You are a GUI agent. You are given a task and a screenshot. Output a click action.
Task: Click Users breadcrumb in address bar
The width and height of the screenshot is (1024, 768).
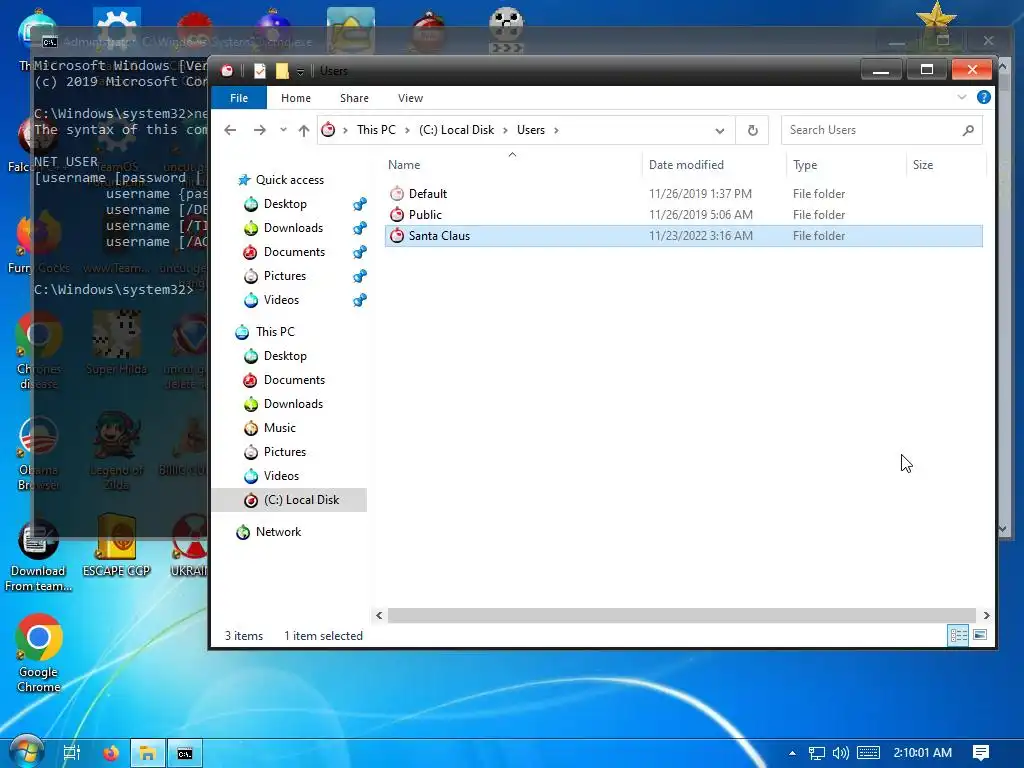click(x=531, y=130)
